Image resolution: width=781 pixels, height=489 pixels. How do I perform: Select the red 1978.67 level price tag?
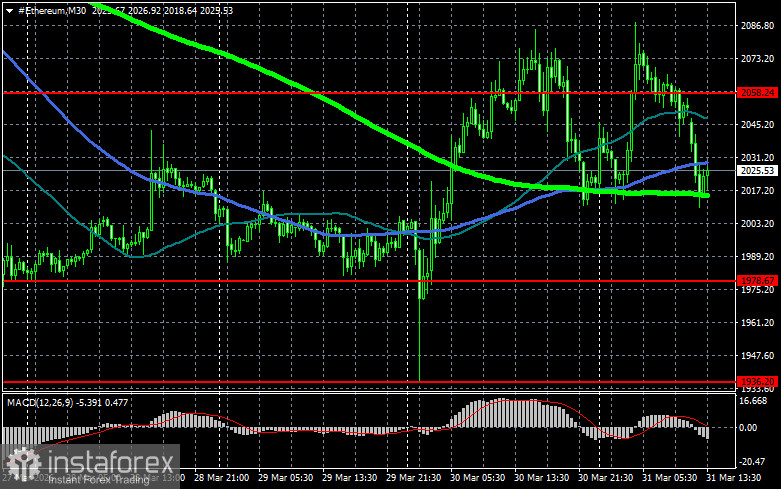click(757, 281)
